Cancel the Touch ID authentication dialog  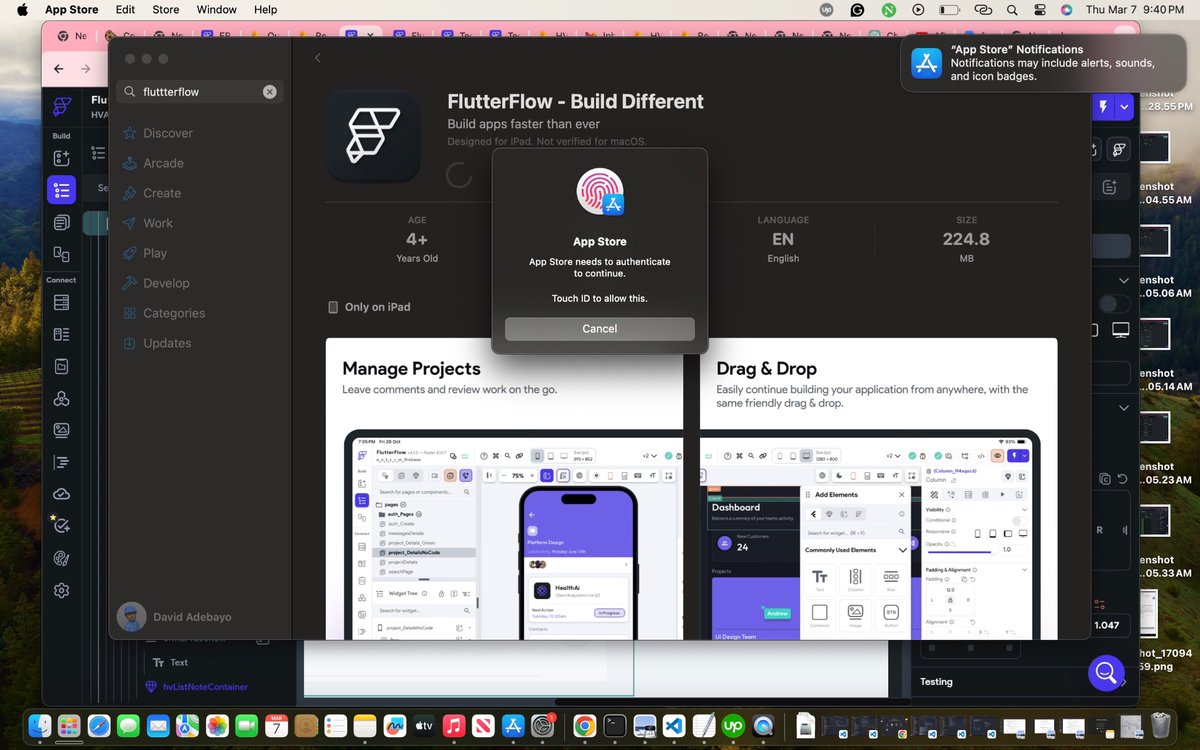[x=599, y=329]
